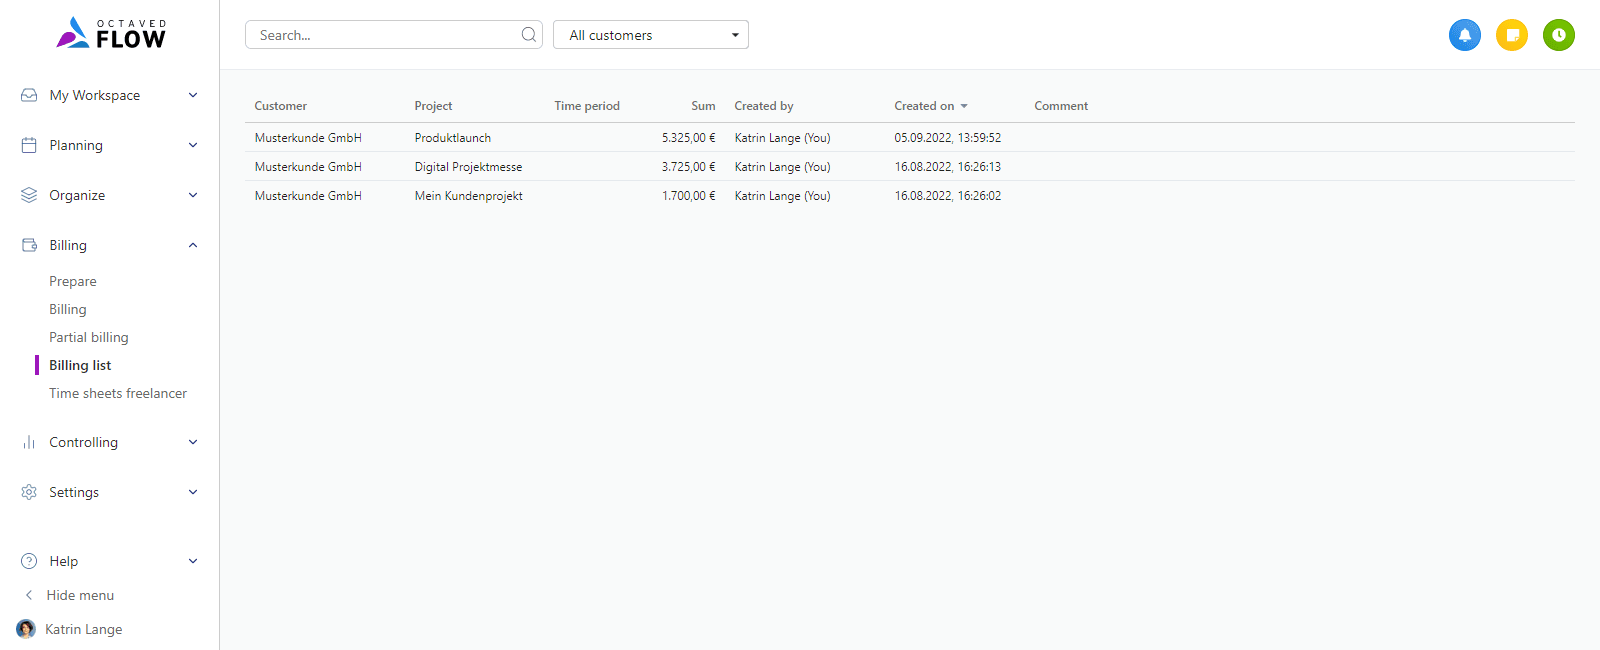Collapse the Billing section chevron
Image resolution: width=1600 pixels, height=650 pixels.
tap(193, 245)
